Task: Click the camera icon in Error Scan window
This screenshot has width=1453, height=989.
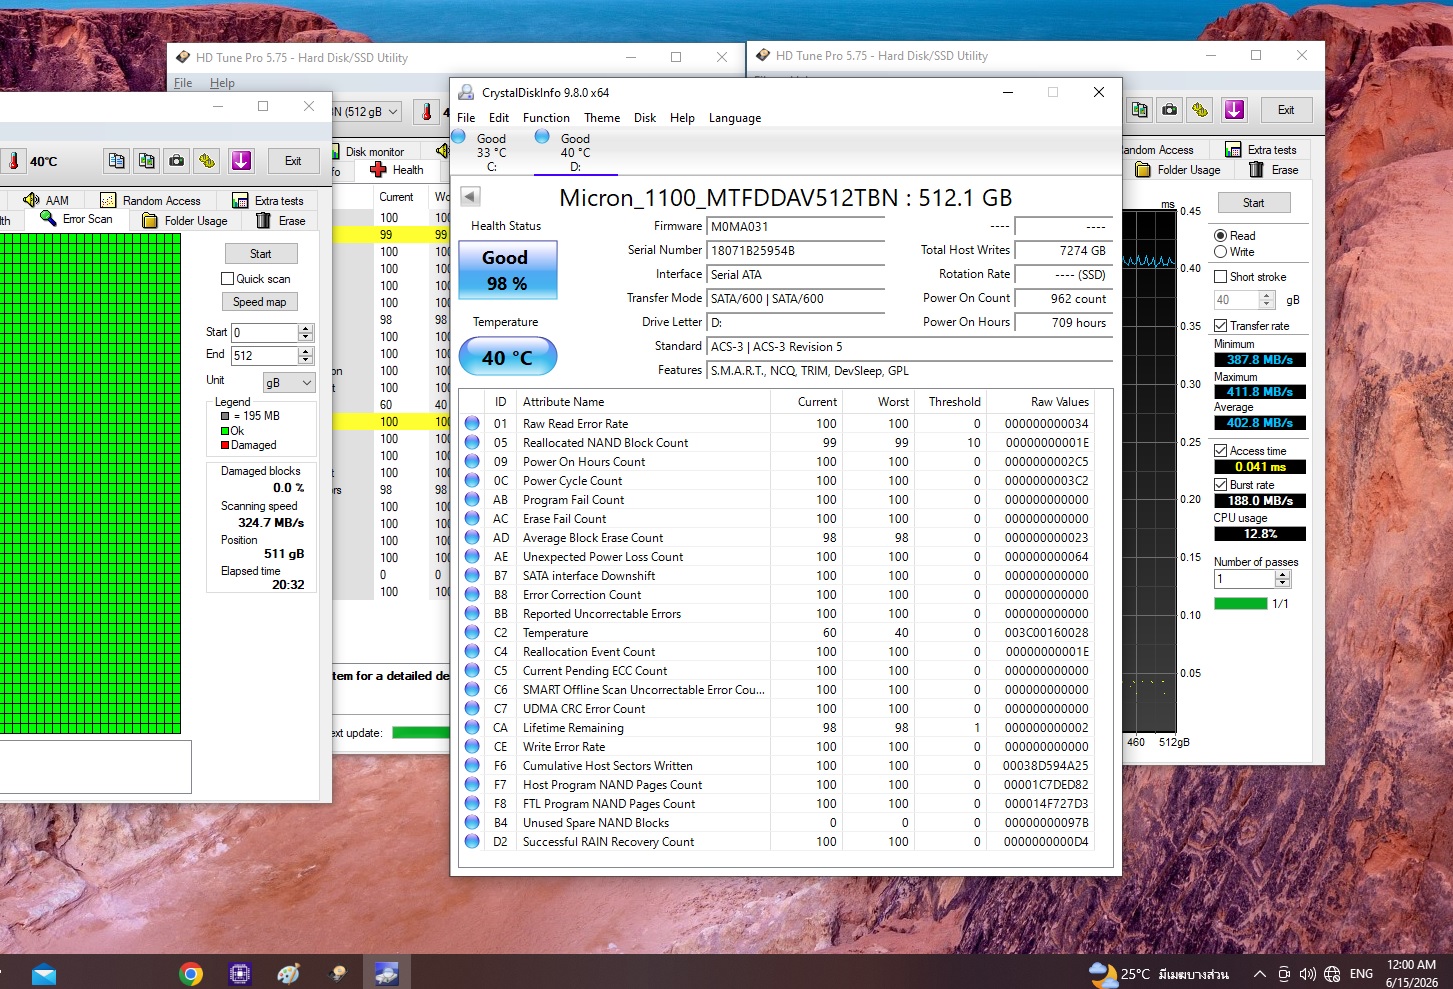Action: click(x=177, y=161)
